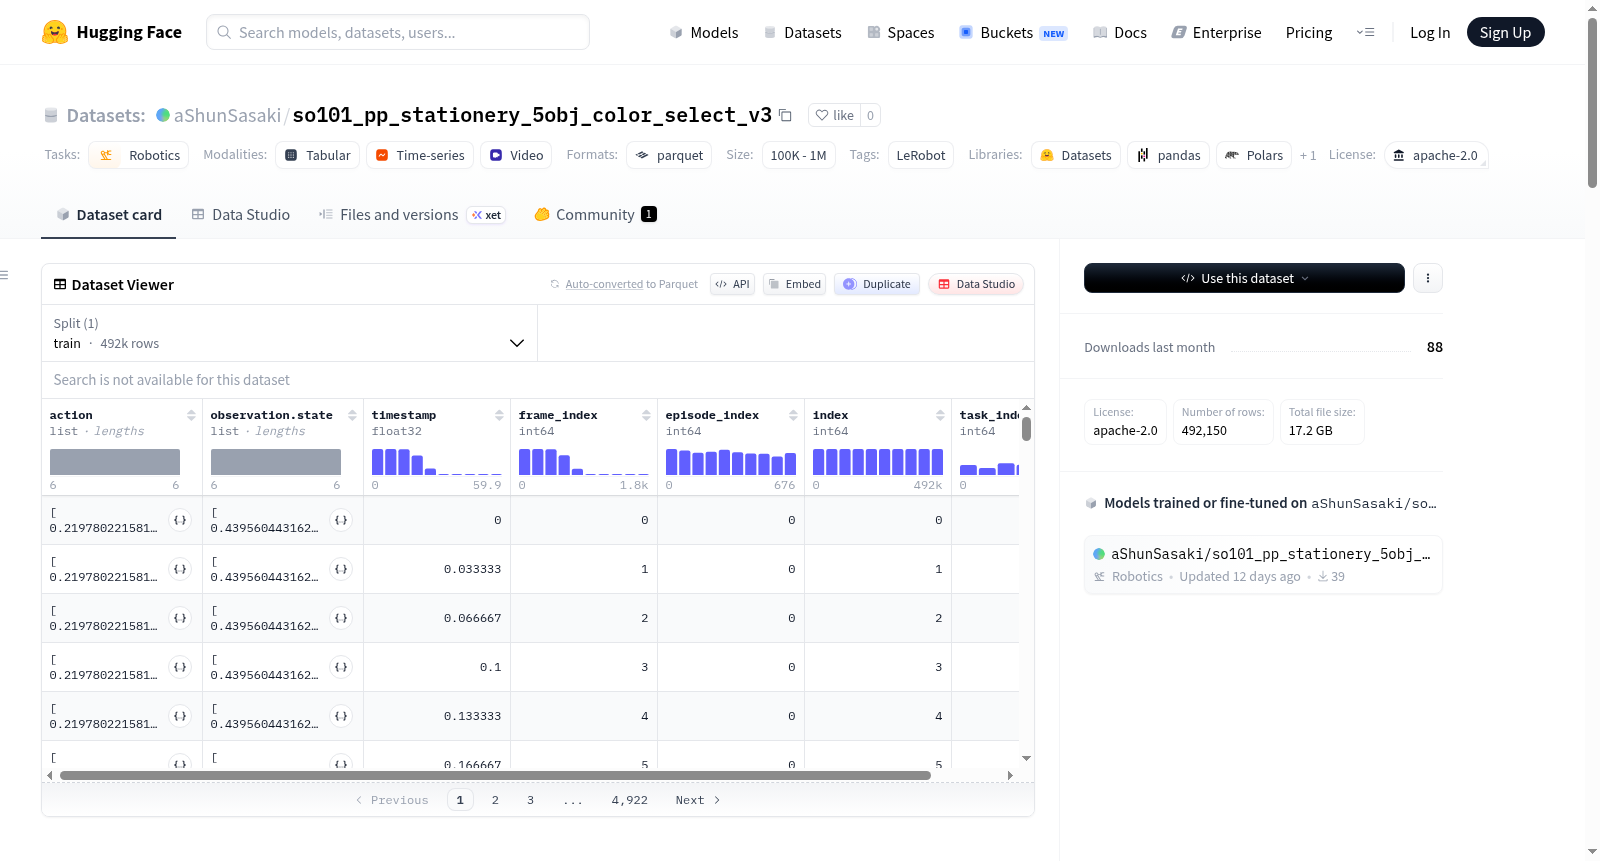Open the additional navigation menu icon

click(1365, 32)
